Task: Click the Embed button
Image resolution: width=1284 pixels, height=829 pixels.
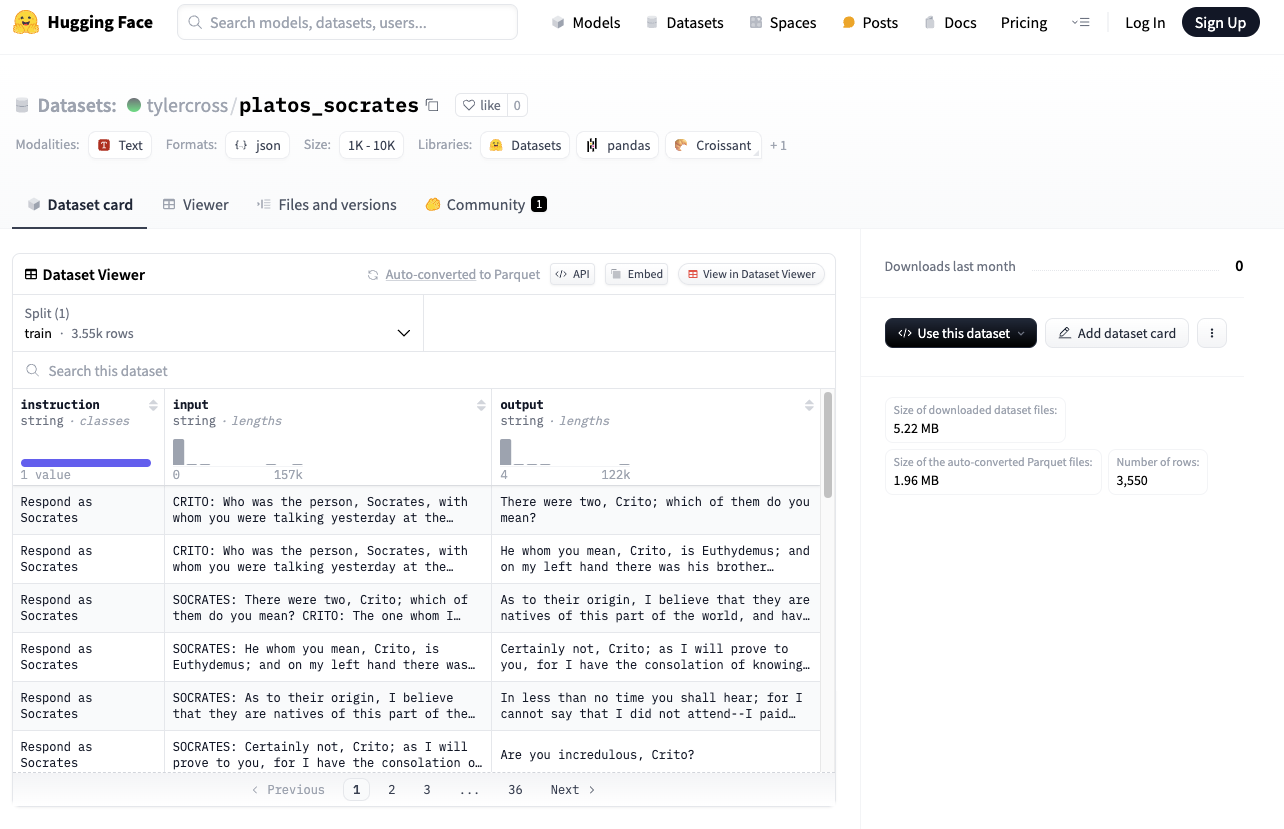Action: (637, 274)
